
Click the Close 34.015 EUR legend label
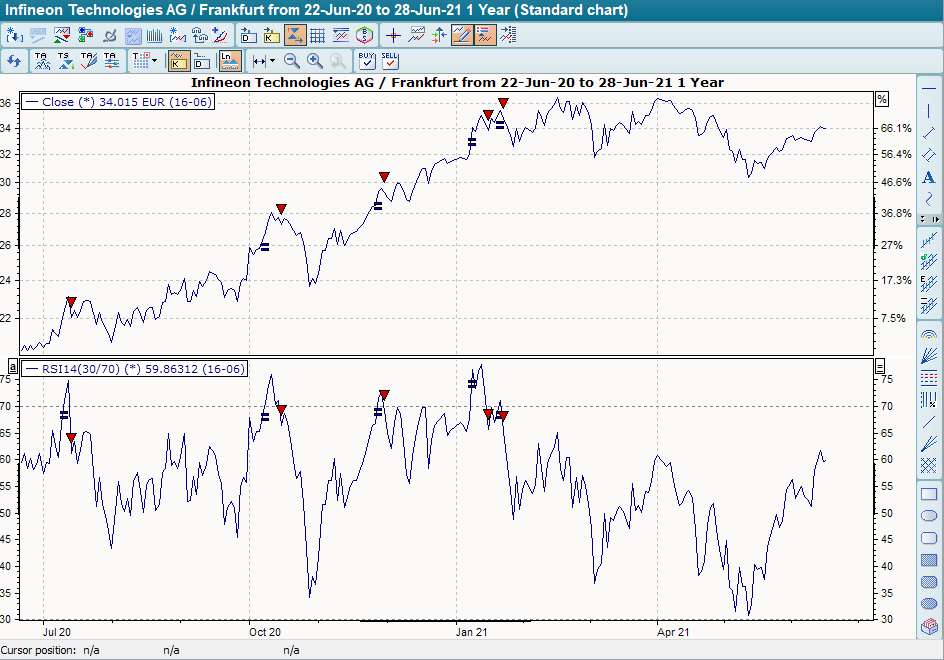pos(120,101)
